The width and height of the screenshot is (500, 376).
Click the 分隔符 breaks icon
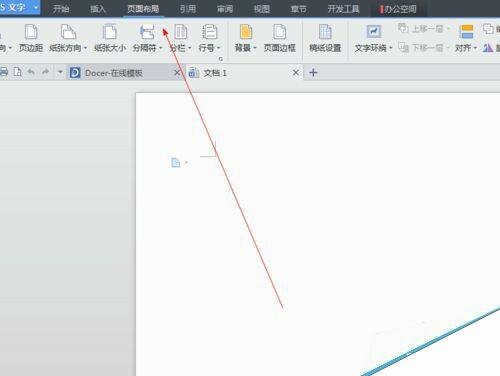pos(147,32)
